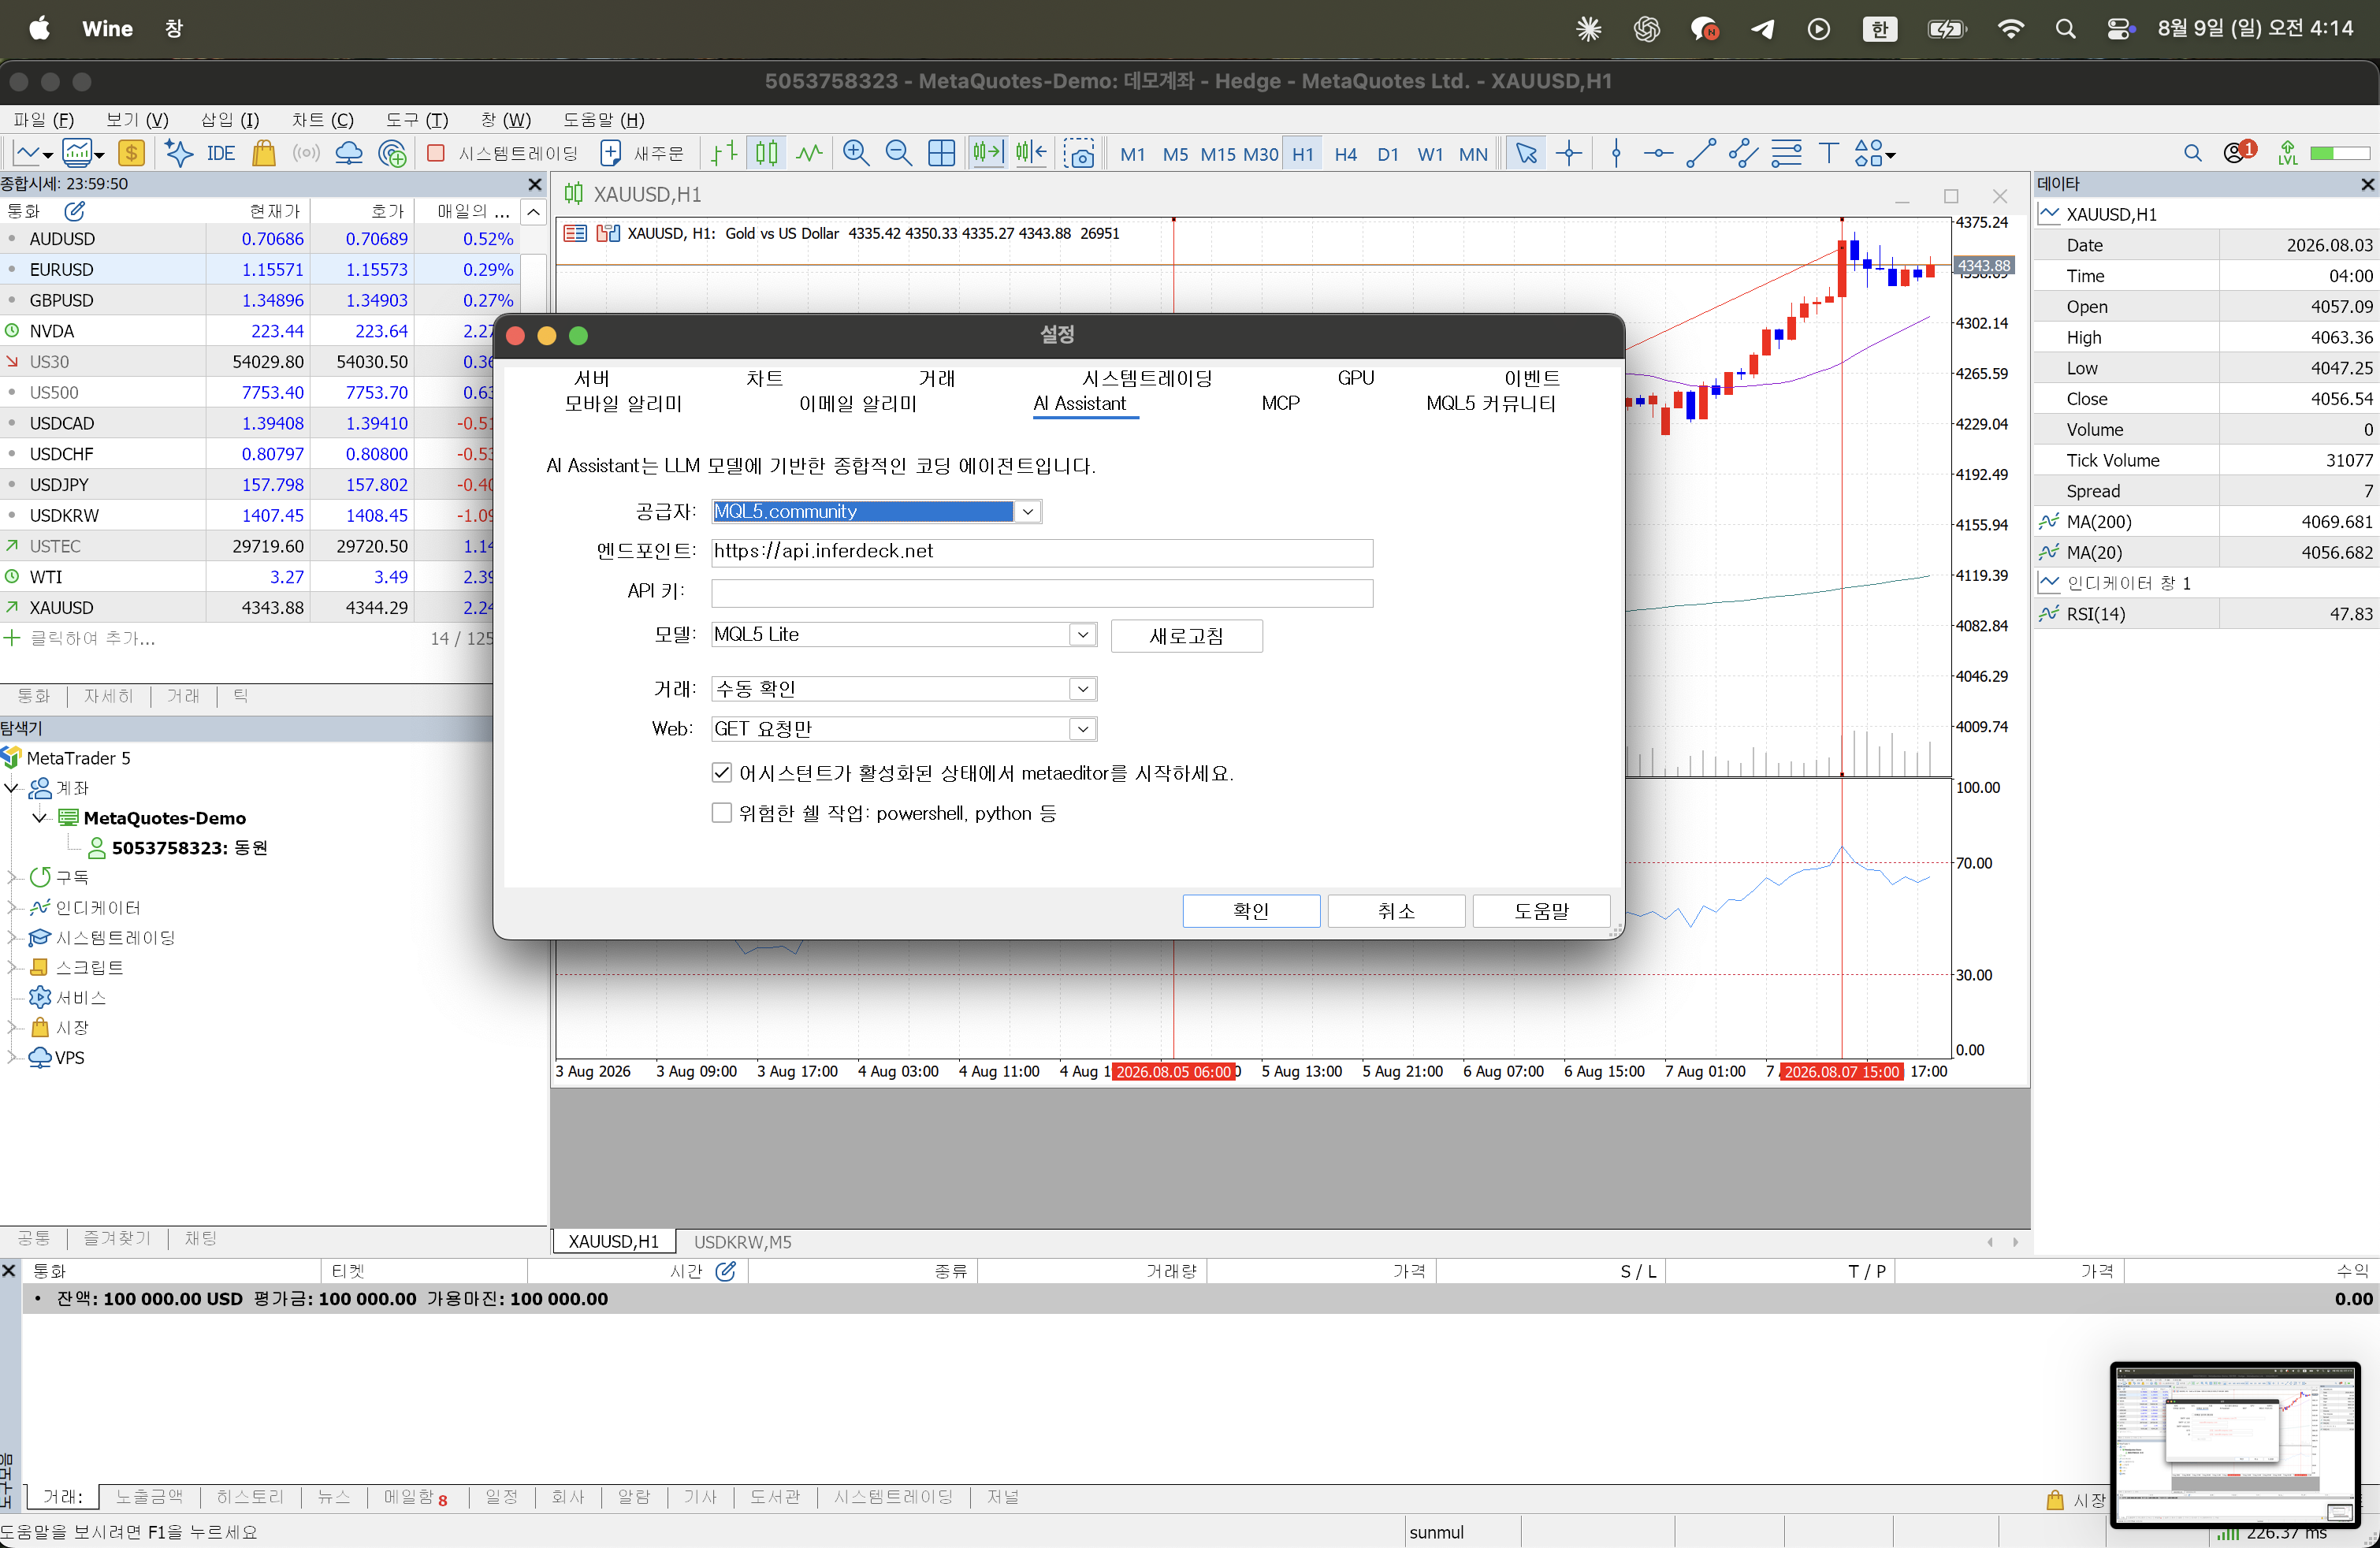
Task: Open the IDE (MetaEditor) from the toolbar
Action: click(221, 154)
